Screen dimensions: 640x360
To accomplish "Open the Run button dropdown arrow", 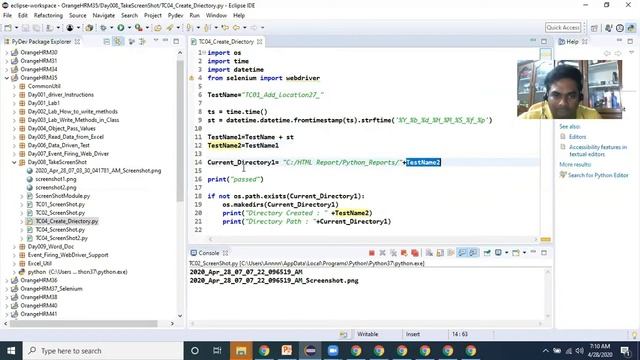I will pyautogui.click(x=129, y=28).
